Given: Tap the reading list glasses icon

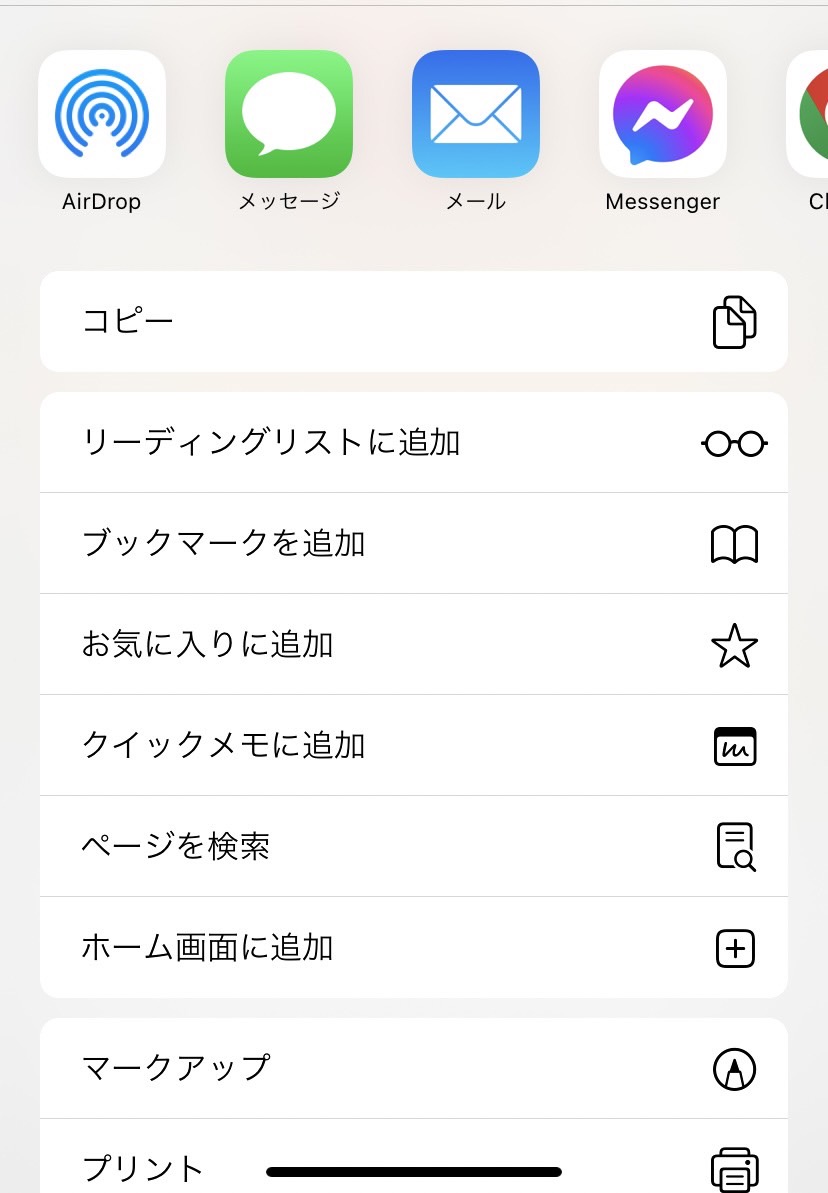Looking at the screenshot, I should (x=734, y=443).
